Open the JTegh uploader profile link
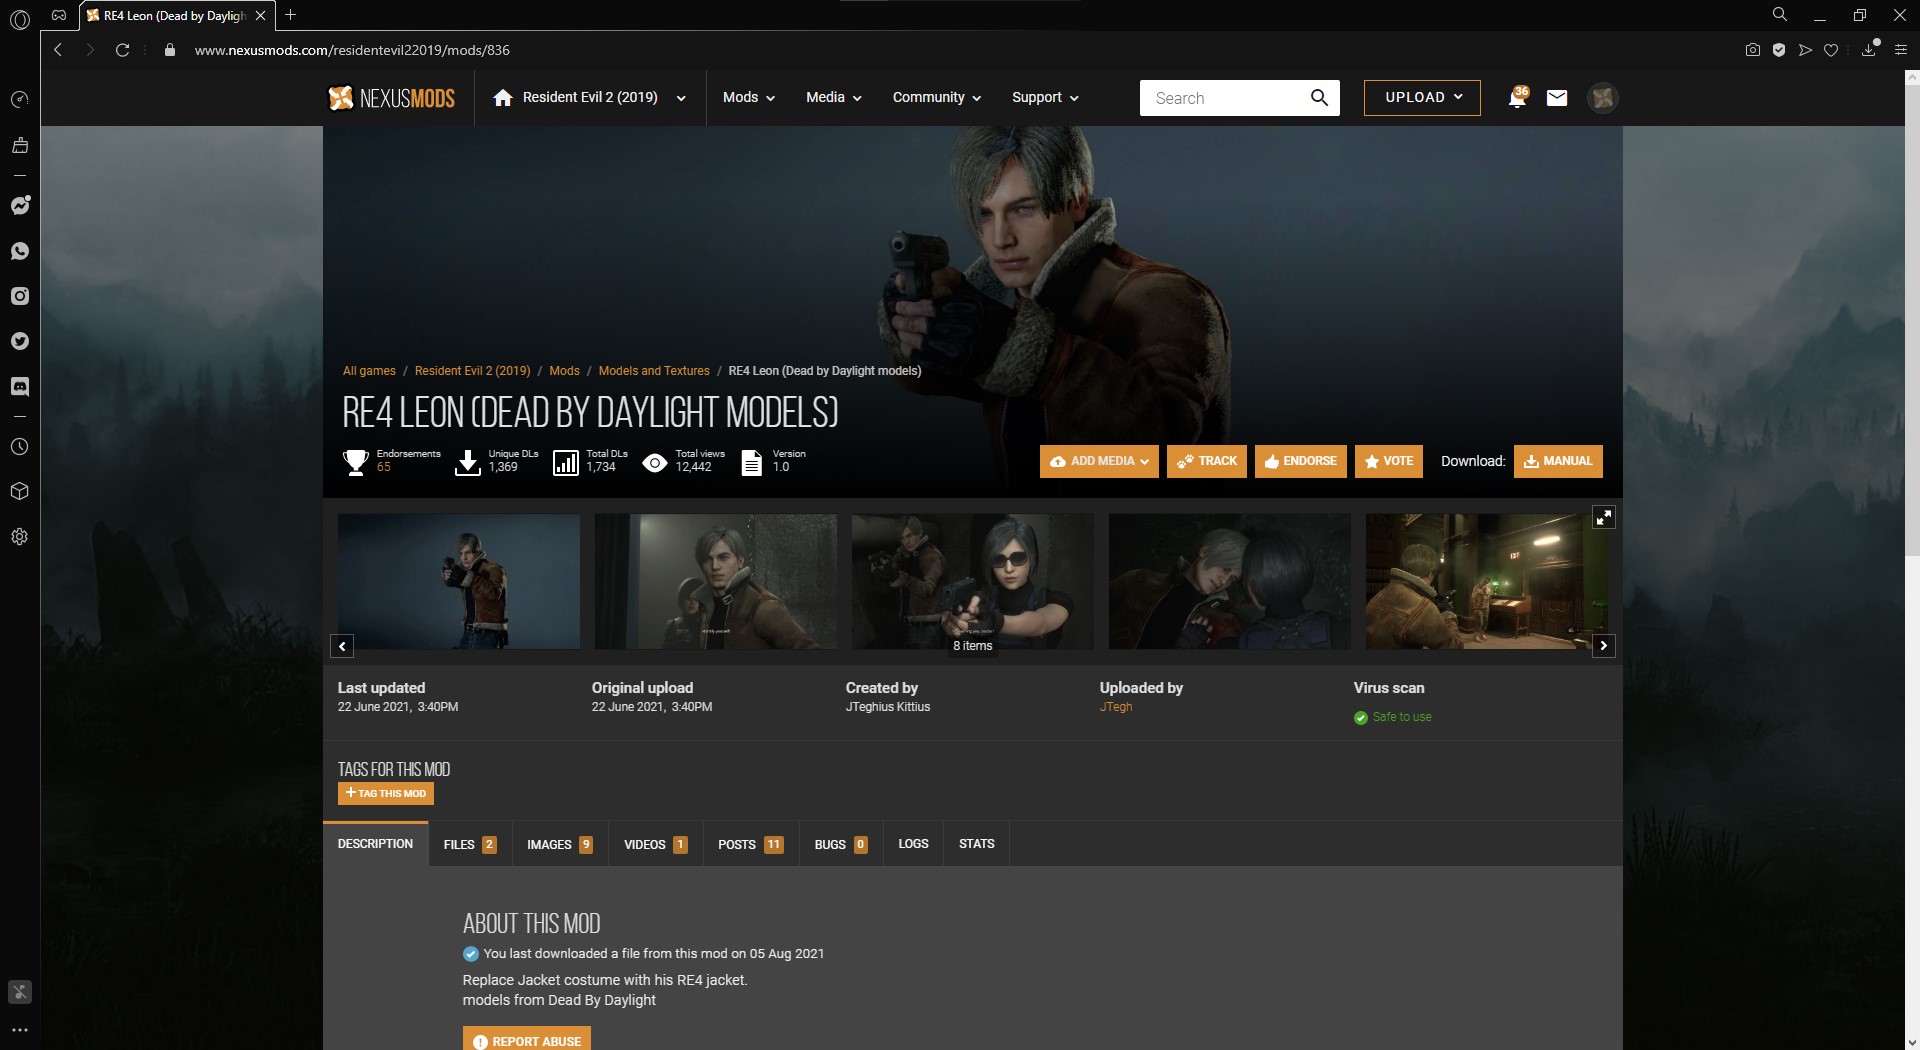Screen dimensions: 1920x1050 point(1116,706)
